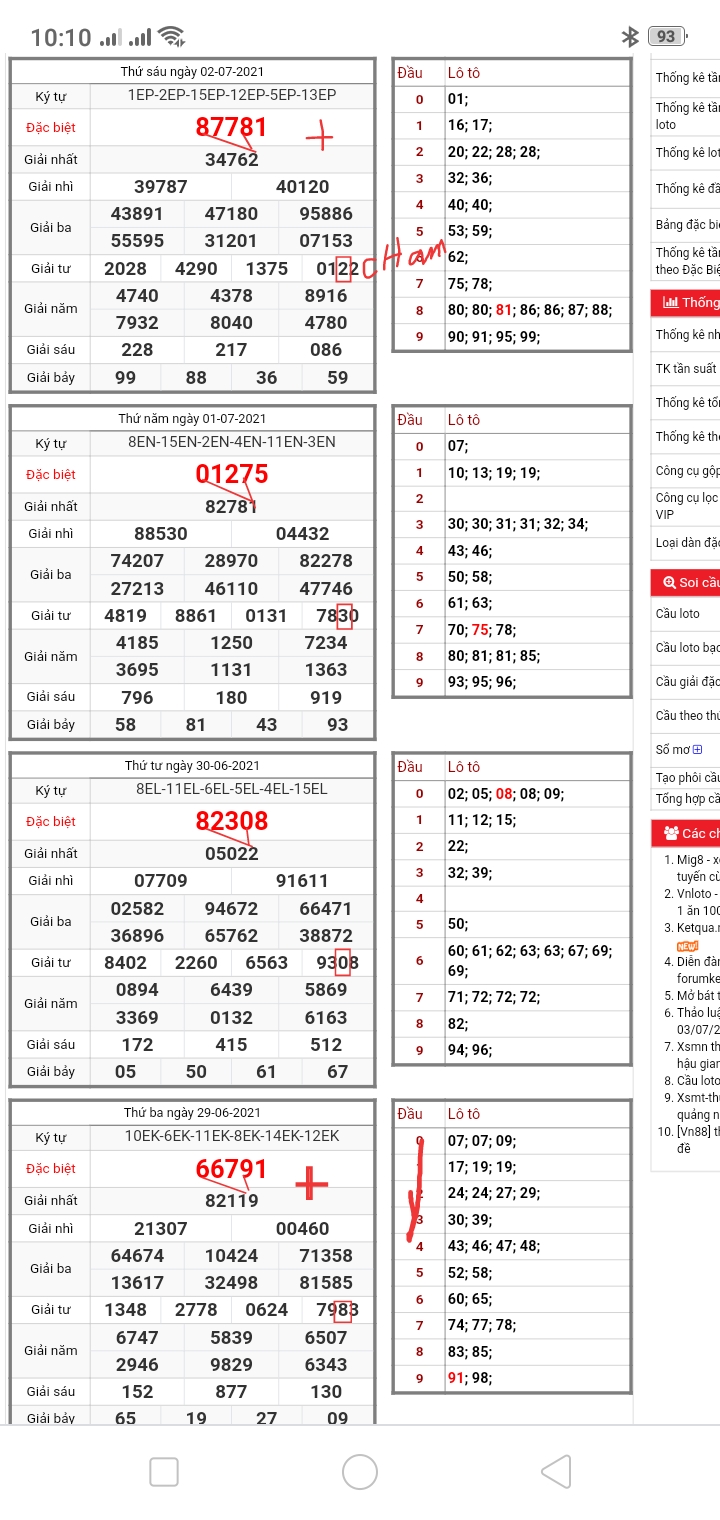
Task: Tap the header Thứ ba ngày 29-06-2021
Action: [193, 1113]
